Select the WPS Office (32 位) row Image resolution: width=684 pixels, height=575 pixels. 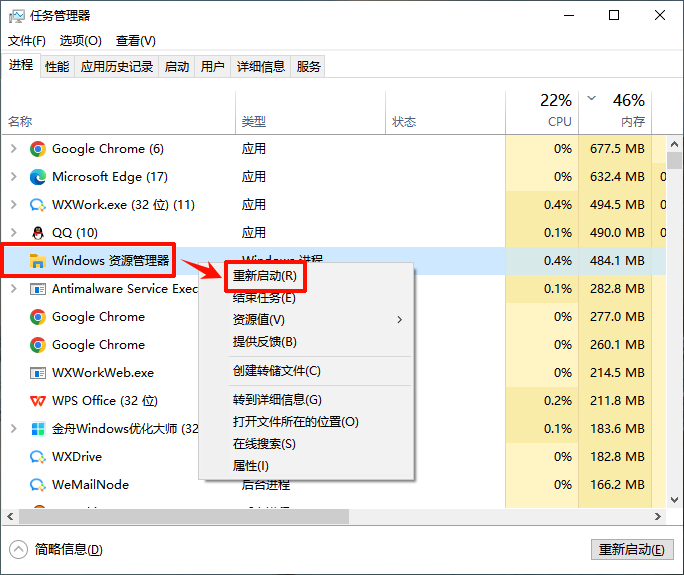point(334,401)
